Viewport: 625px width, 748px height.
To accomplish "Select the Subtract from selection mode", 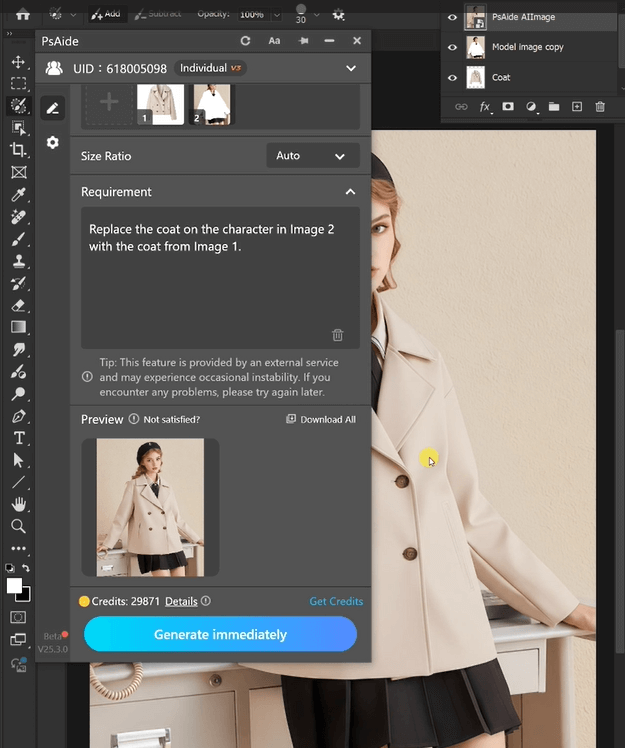I will click(x=158, y=14).
